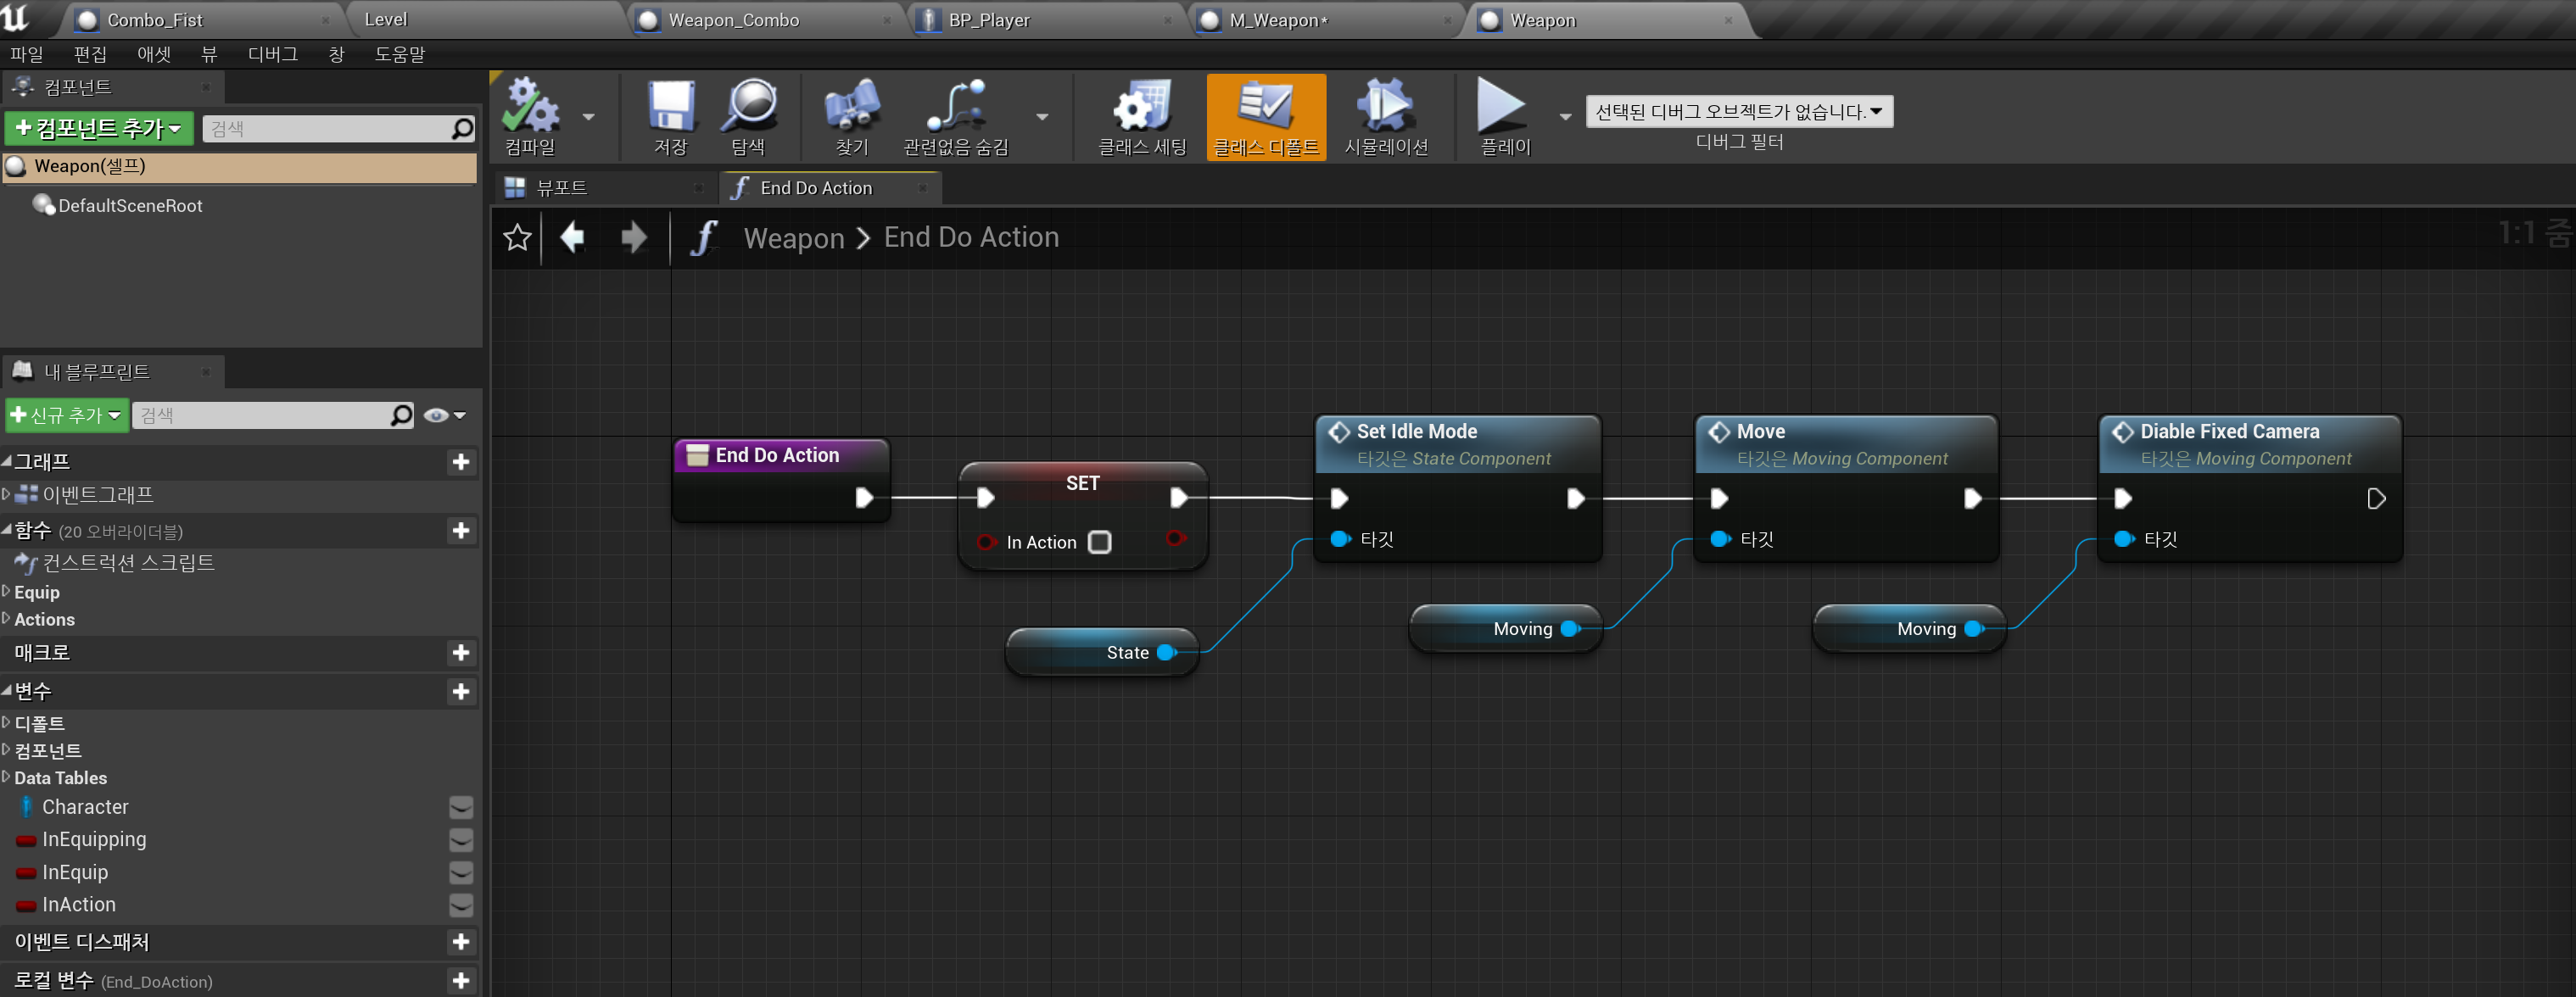Image resolution: width=2576 pixels, height=997 pixels.
Task: Expand the 디폴트 variable category
Action: pos(6,722)
